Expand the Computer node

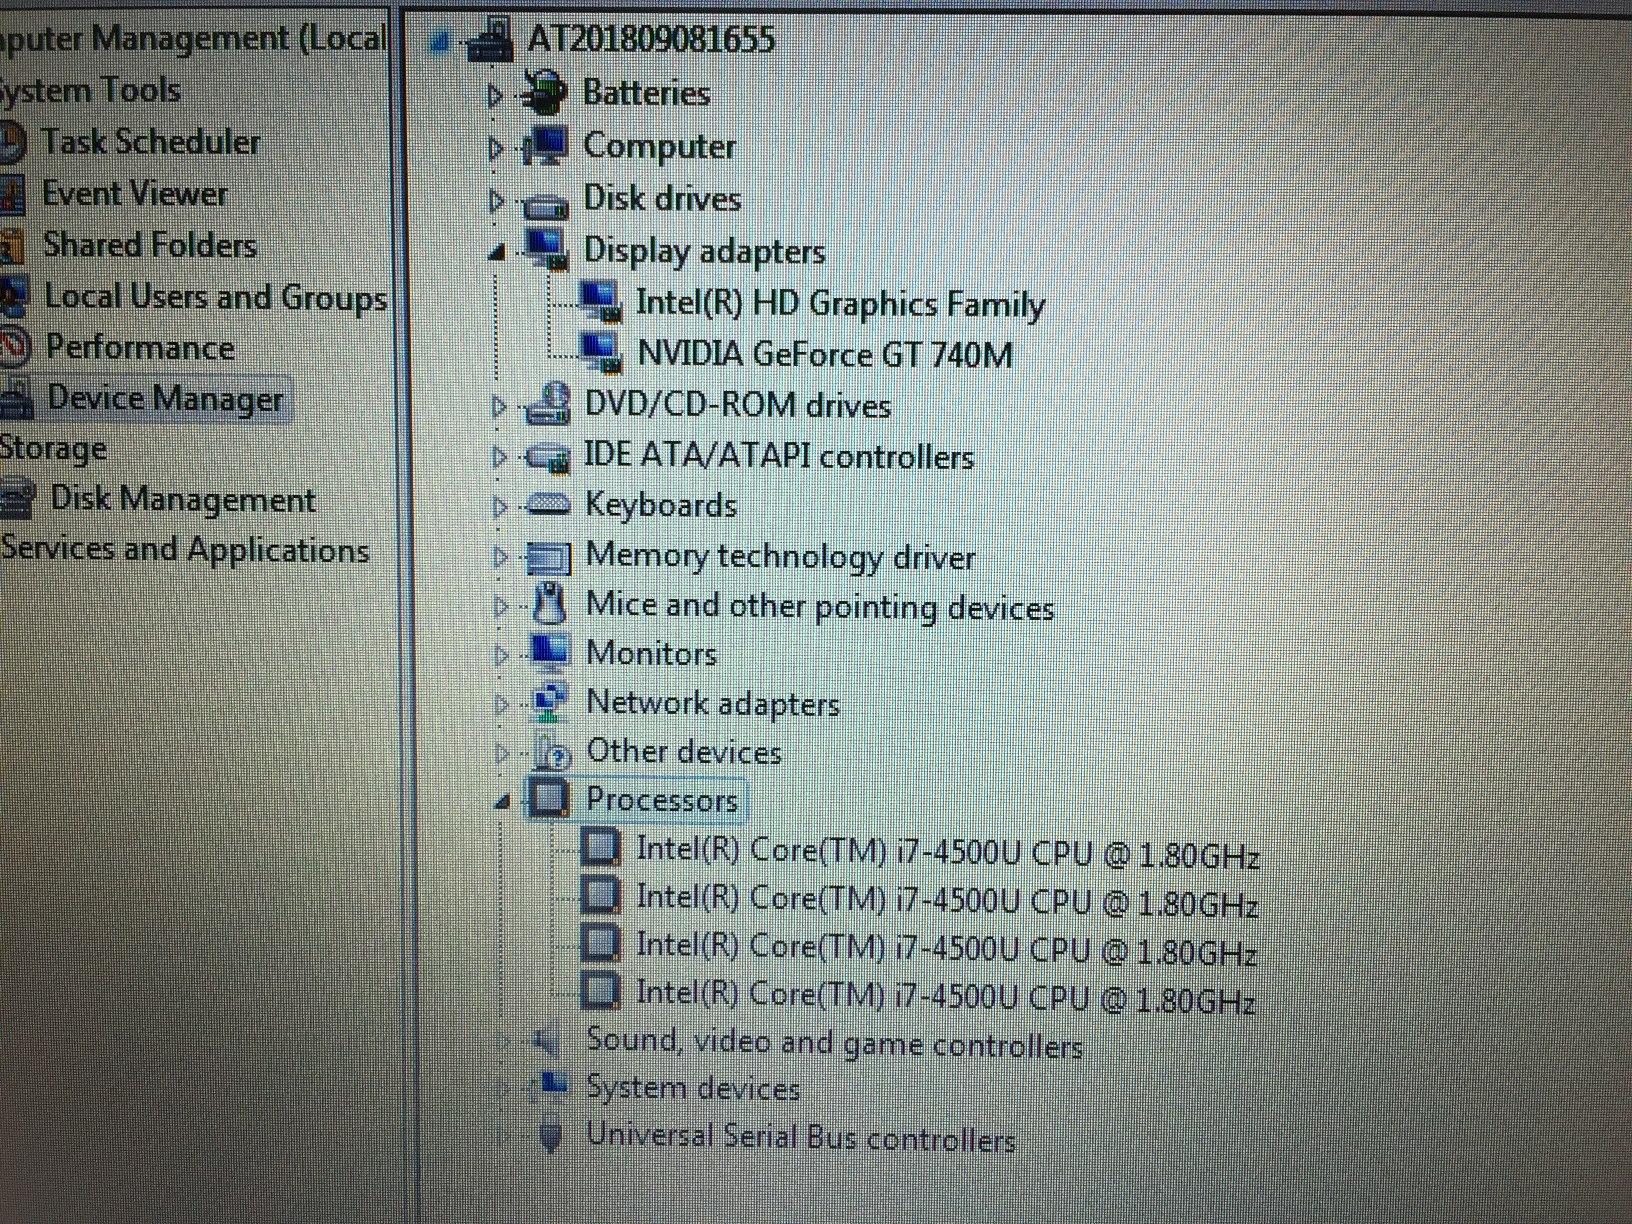[x=495, y=148]
